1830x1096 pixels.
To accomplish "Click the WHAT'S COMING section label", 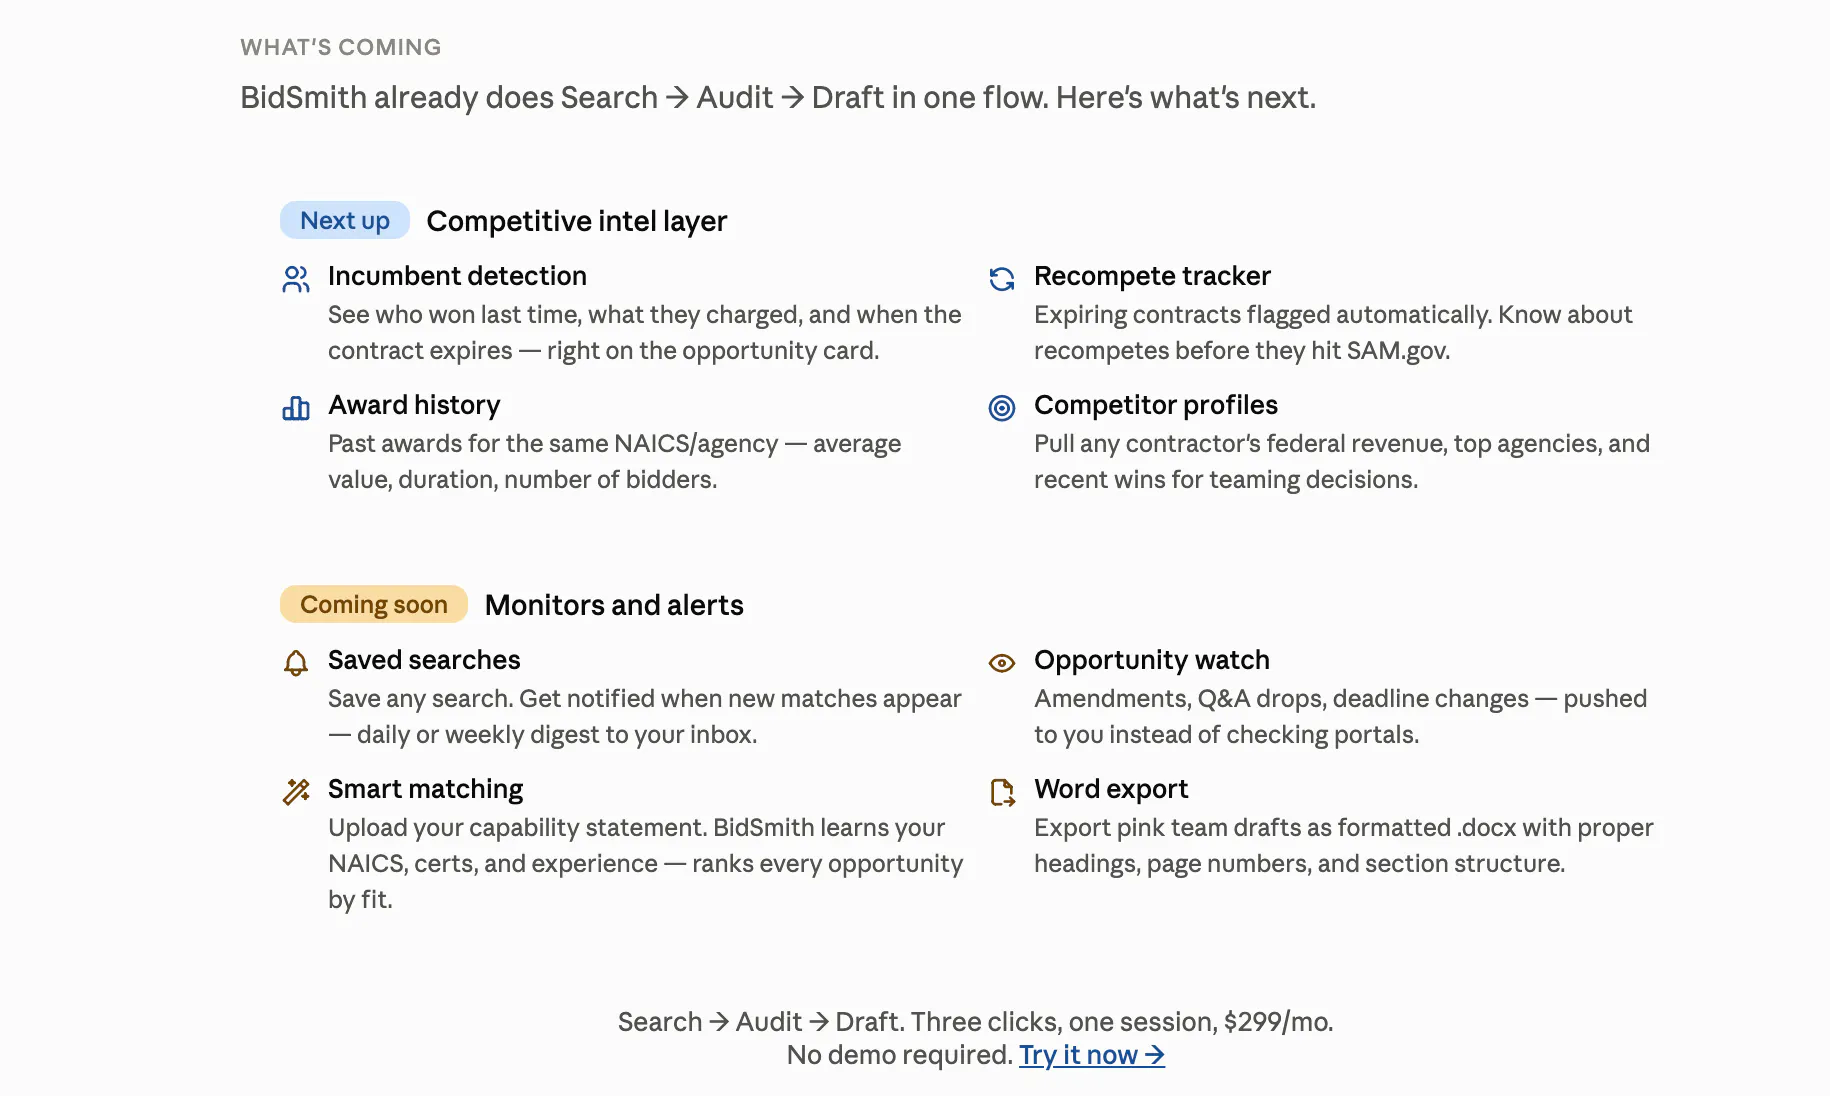I will [x=341, y=47].
